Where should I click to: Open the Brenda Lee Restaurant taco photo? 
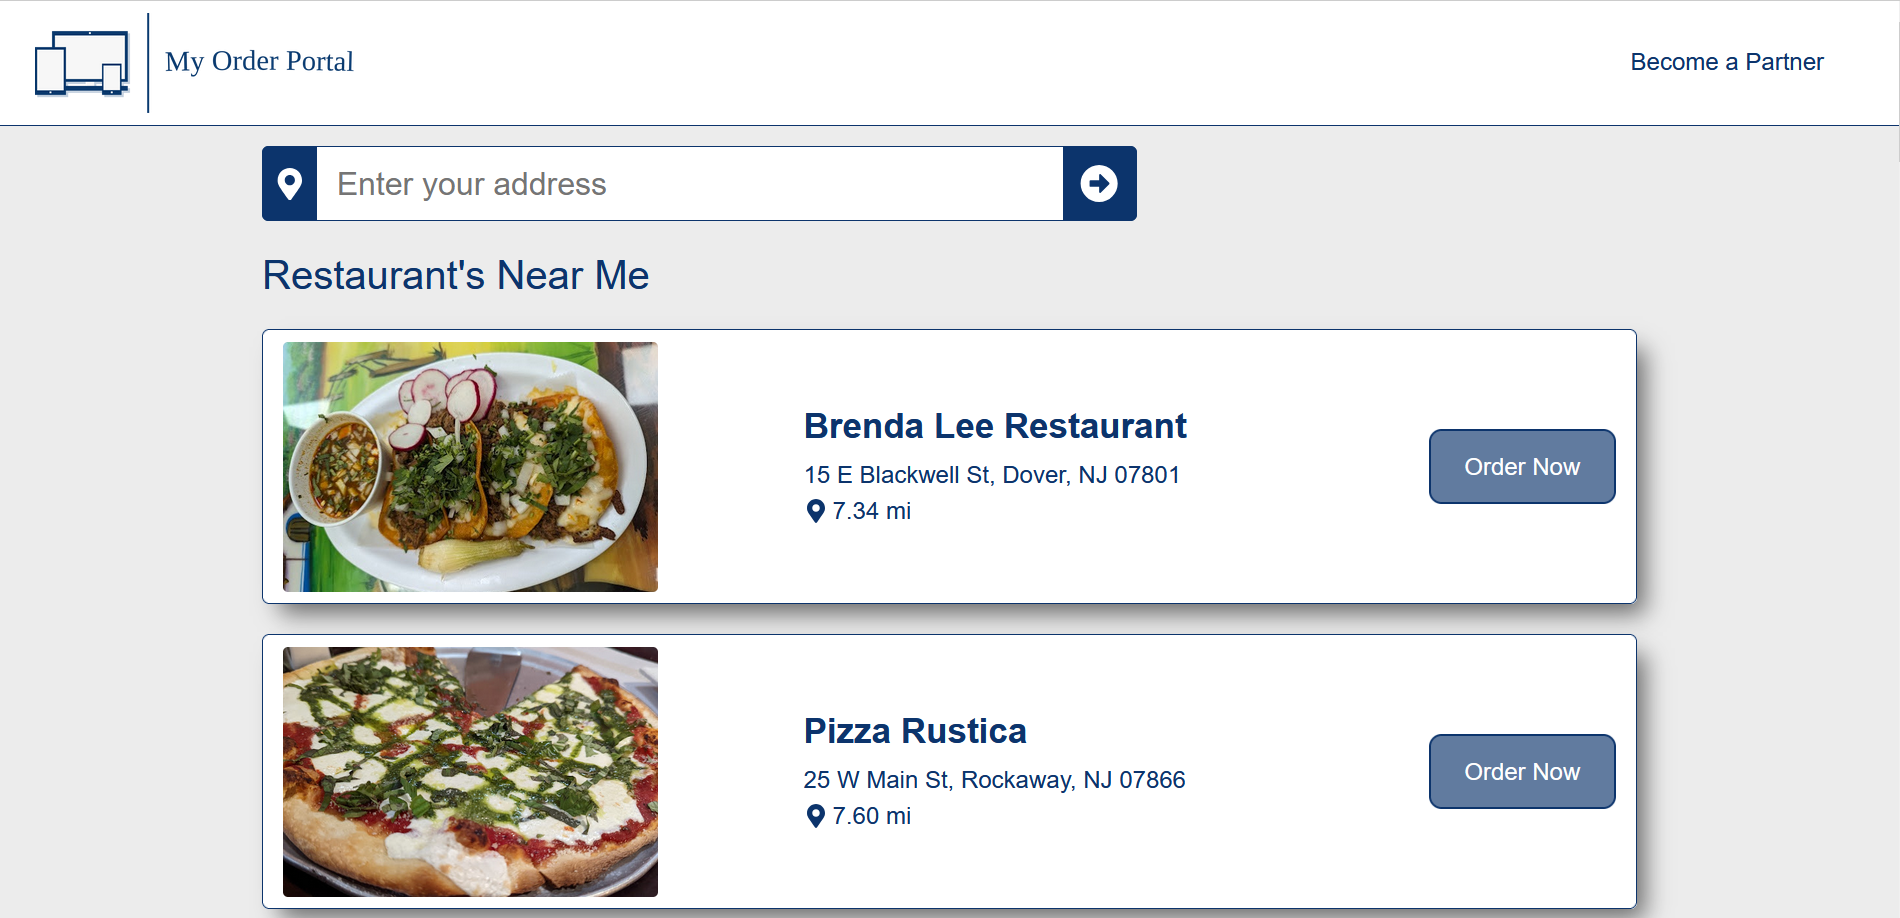[x=470, y=467]
